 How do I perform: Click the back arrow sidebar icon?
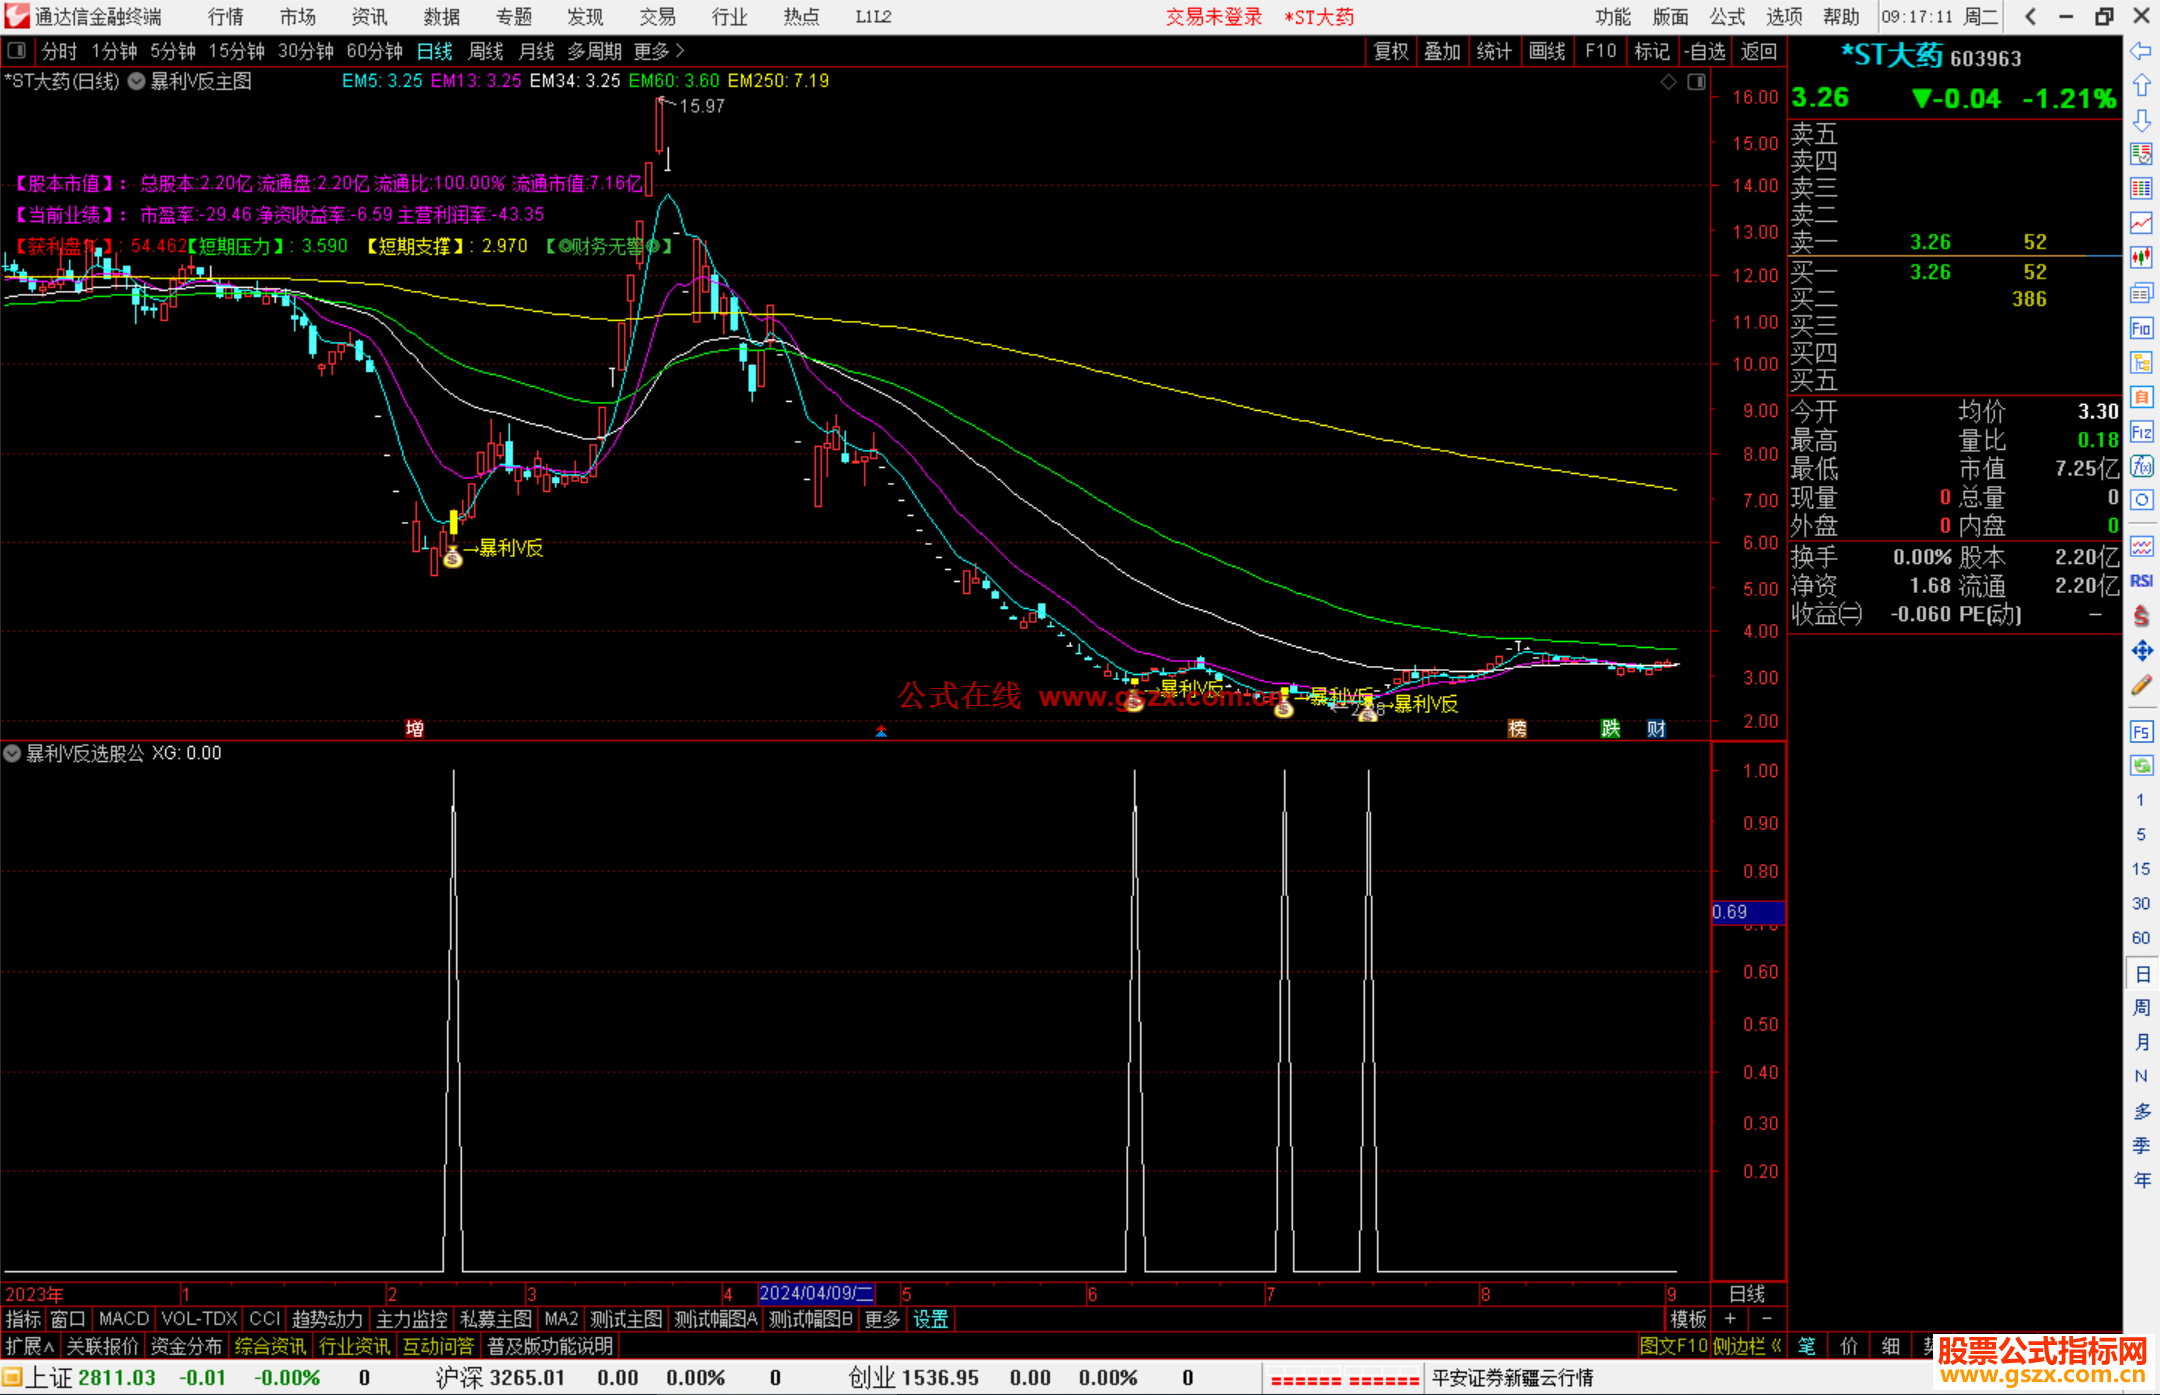2141,51
